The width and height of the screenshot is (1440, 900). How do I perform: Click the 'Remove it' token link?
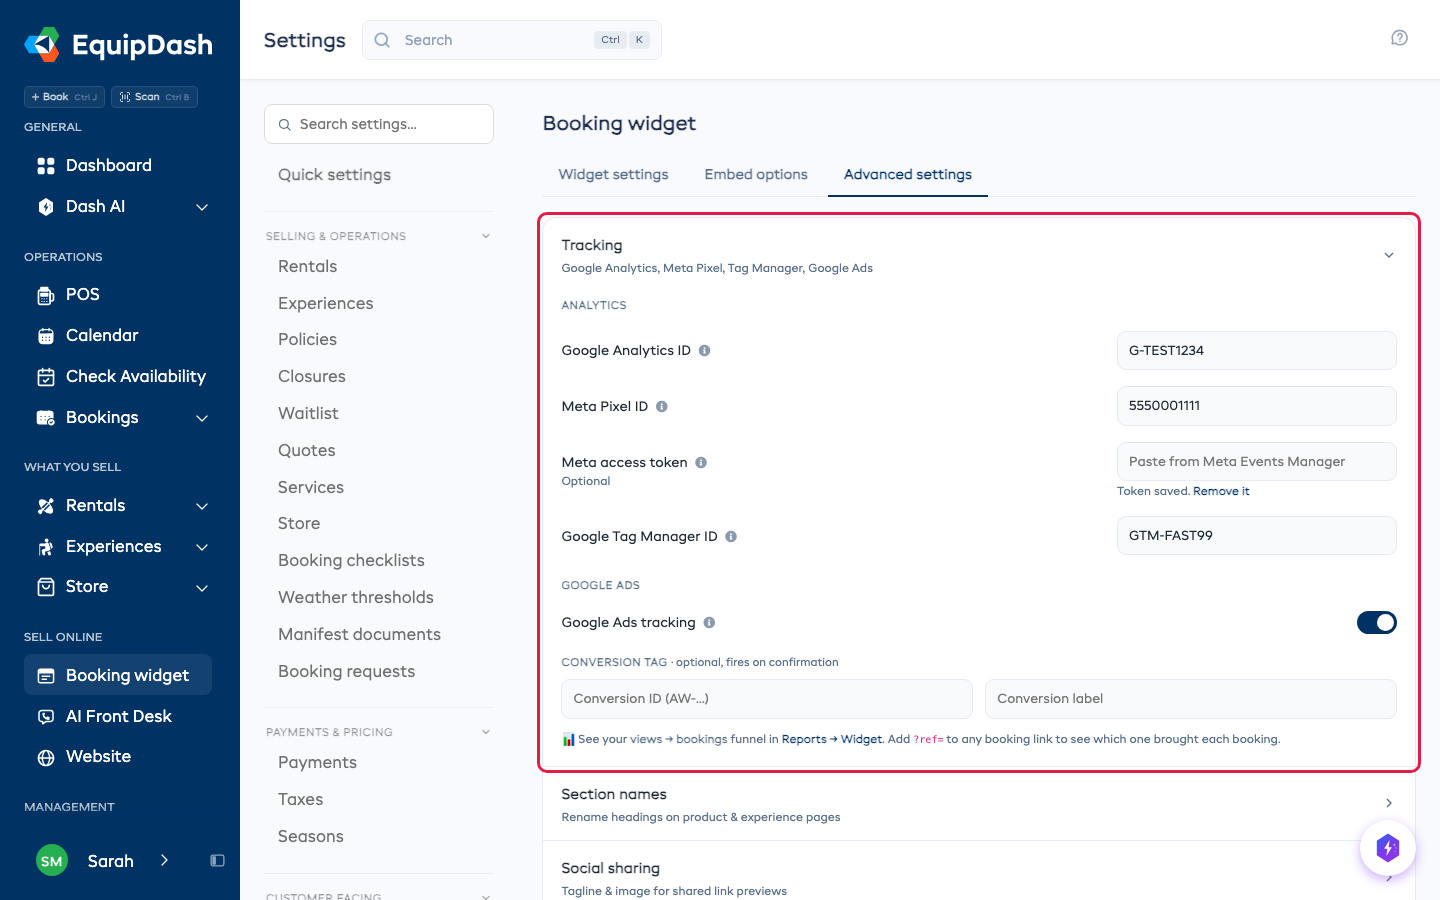tap(1221, 491)
